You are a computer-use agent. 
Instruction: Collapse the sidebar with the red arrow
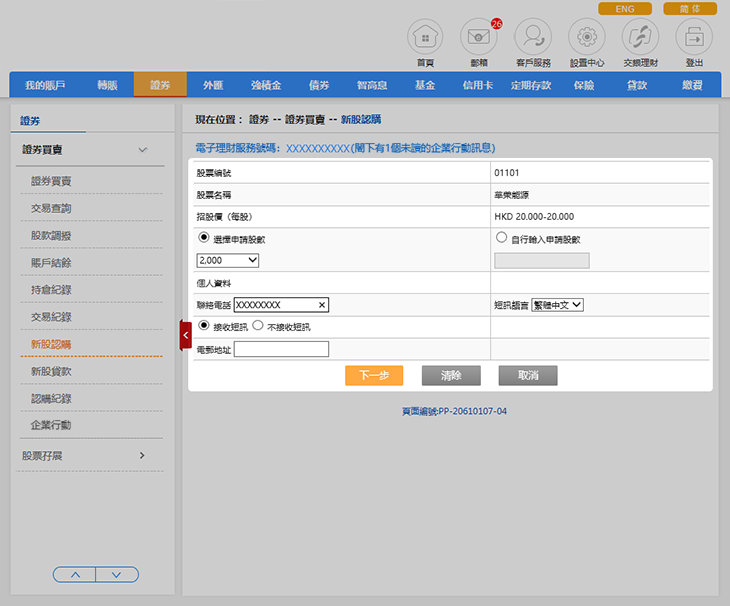(185, 335)
